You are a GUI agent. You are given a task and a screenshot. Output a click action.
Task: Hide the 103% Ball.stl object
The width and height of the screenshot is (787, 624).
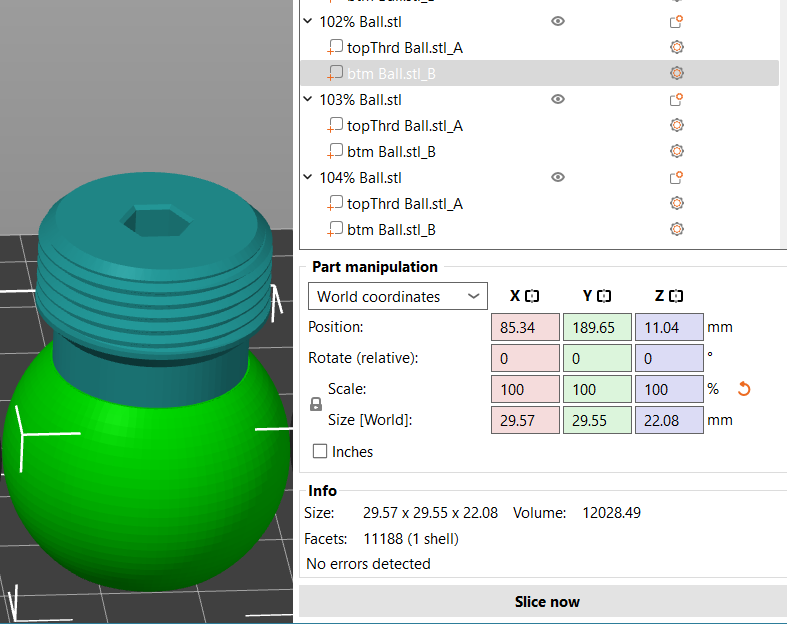pyautogui.click(x=558, y=99)
